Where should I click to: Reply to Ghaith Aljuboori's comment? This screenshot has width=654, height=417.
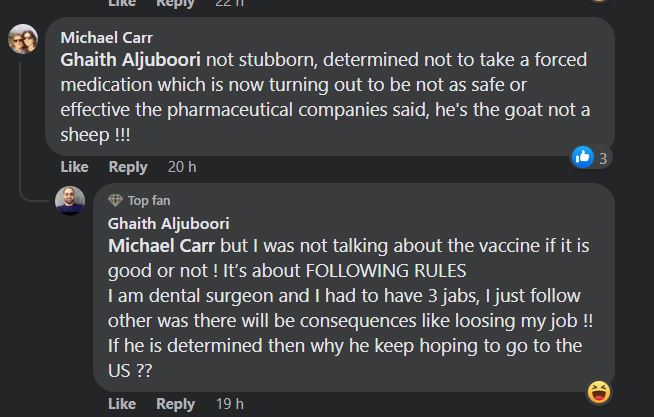175,404
